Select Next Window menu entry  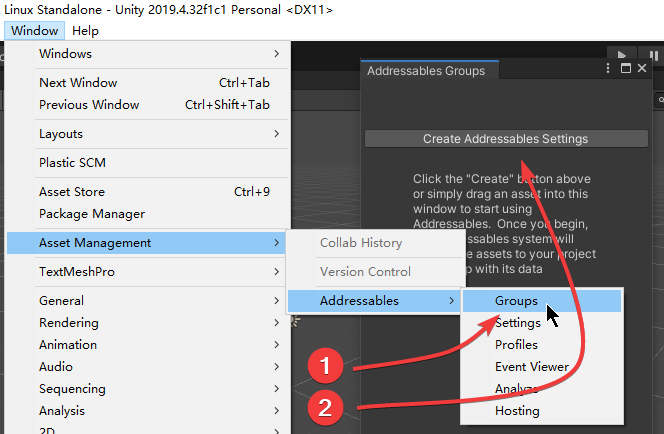pyautogui.click(x=148, y=83)
